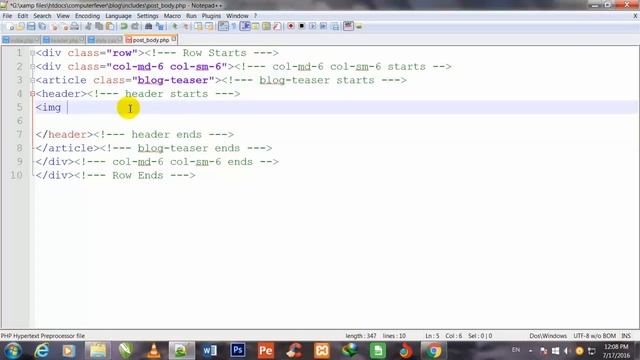Toggle Word Wrap in the toolbar
Image resolution: width=640 pixels, height=360 pixels.
click(x=223, y=27)
